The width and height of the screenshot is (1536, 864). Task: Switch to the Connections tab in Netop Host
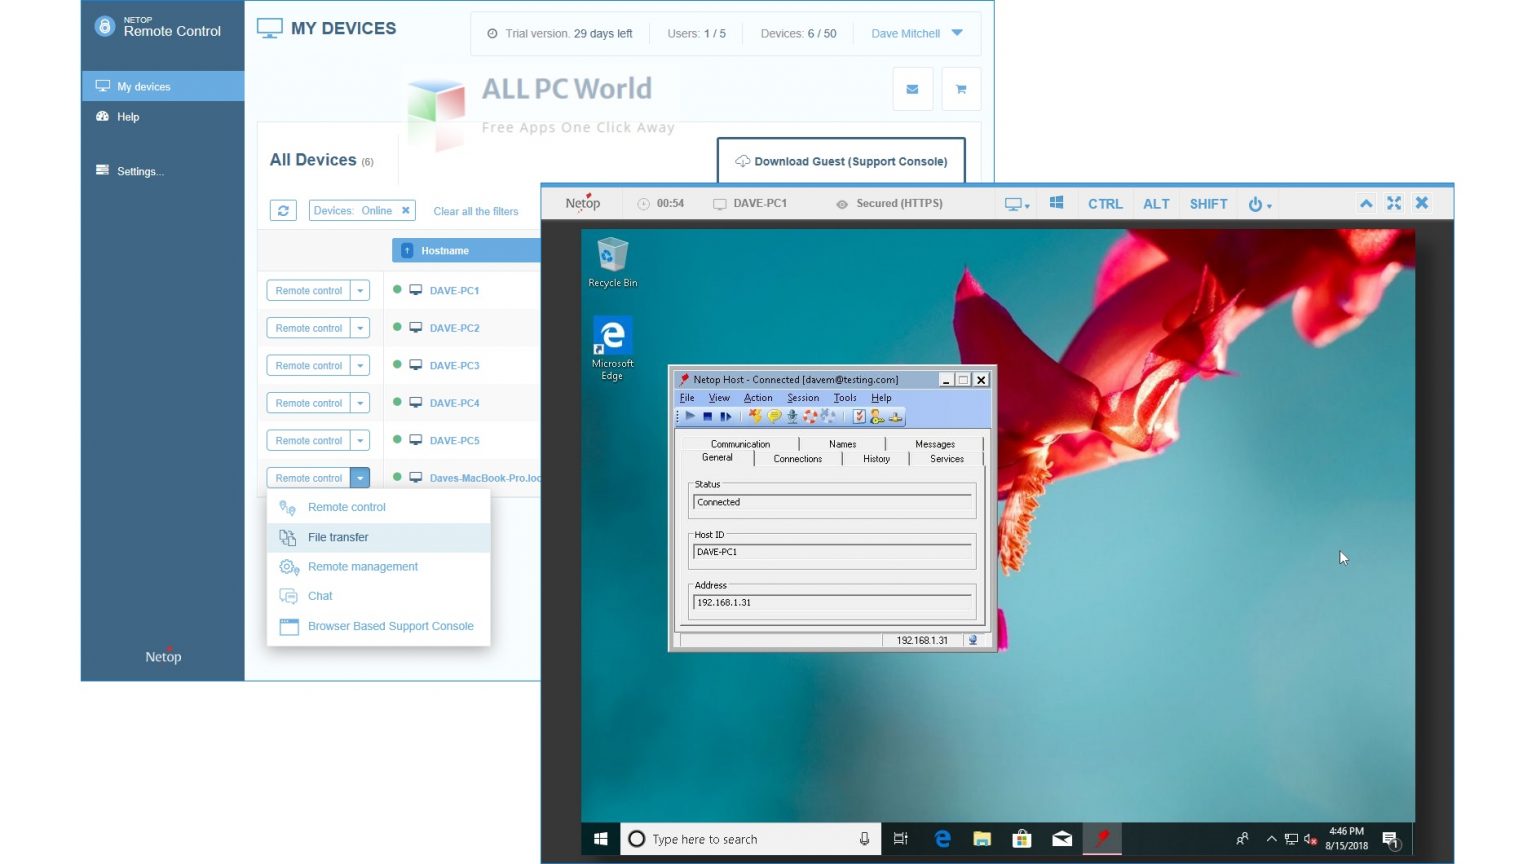[797, 459]
